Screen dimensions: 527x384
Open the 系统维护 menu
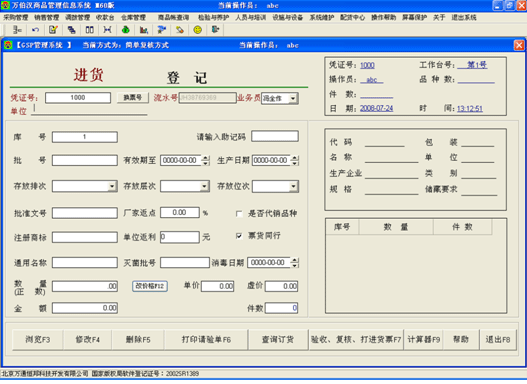click(x=322, y=17)
